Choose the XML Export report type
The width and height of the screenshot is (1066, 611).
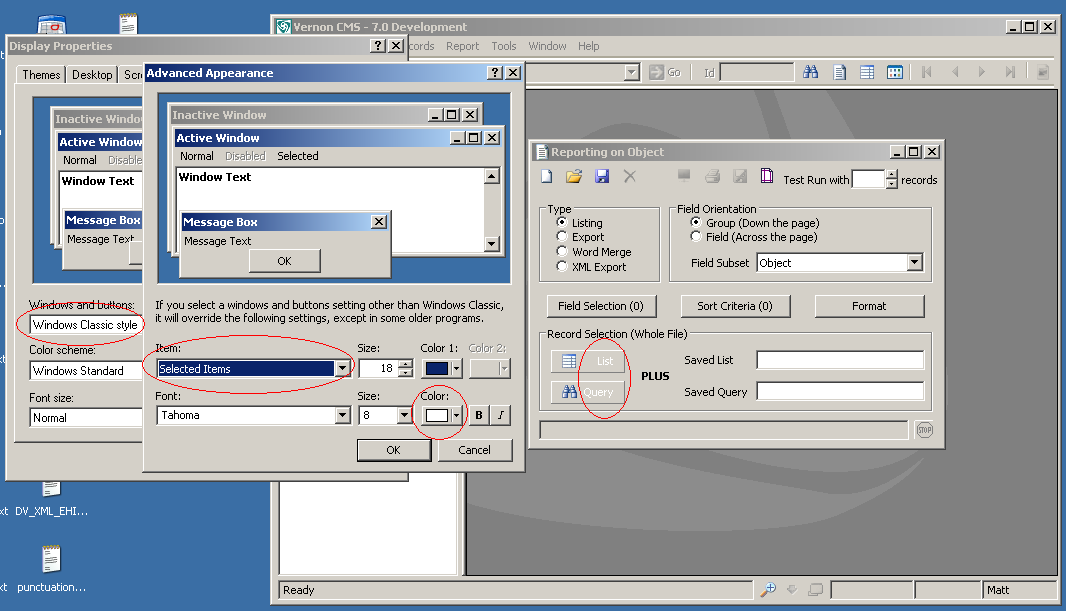pyautogui.click(x=562, y=266)
